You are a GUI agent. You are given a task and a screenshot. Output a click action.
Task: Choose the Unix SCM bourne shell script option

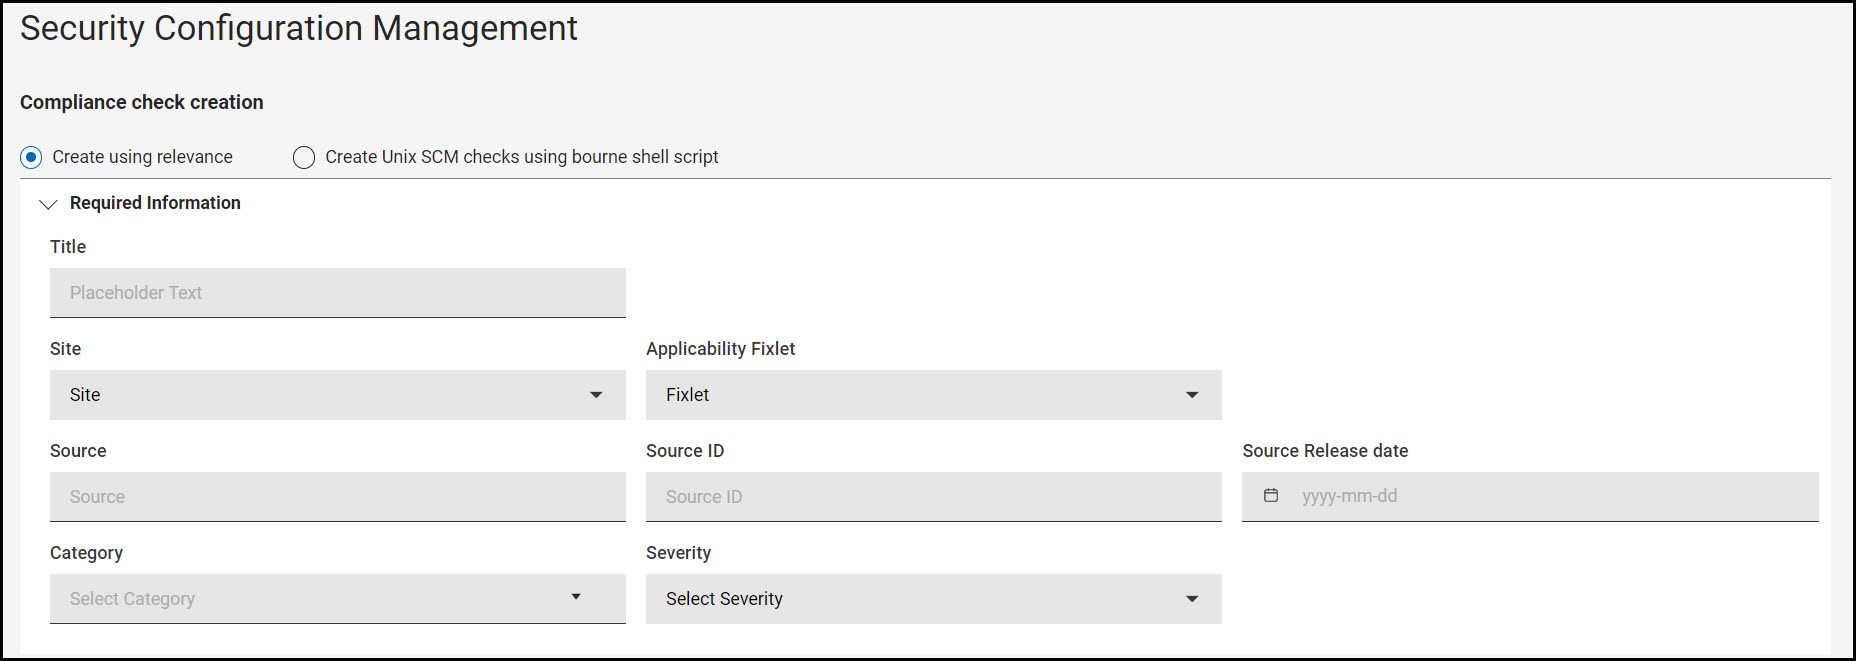click(x=304, y=157)
